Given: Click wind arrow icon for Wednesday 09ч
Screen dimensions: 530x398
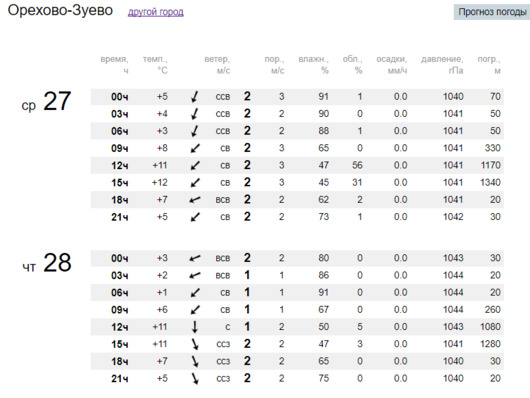Looking at the screenshot, I should point(195,148).
